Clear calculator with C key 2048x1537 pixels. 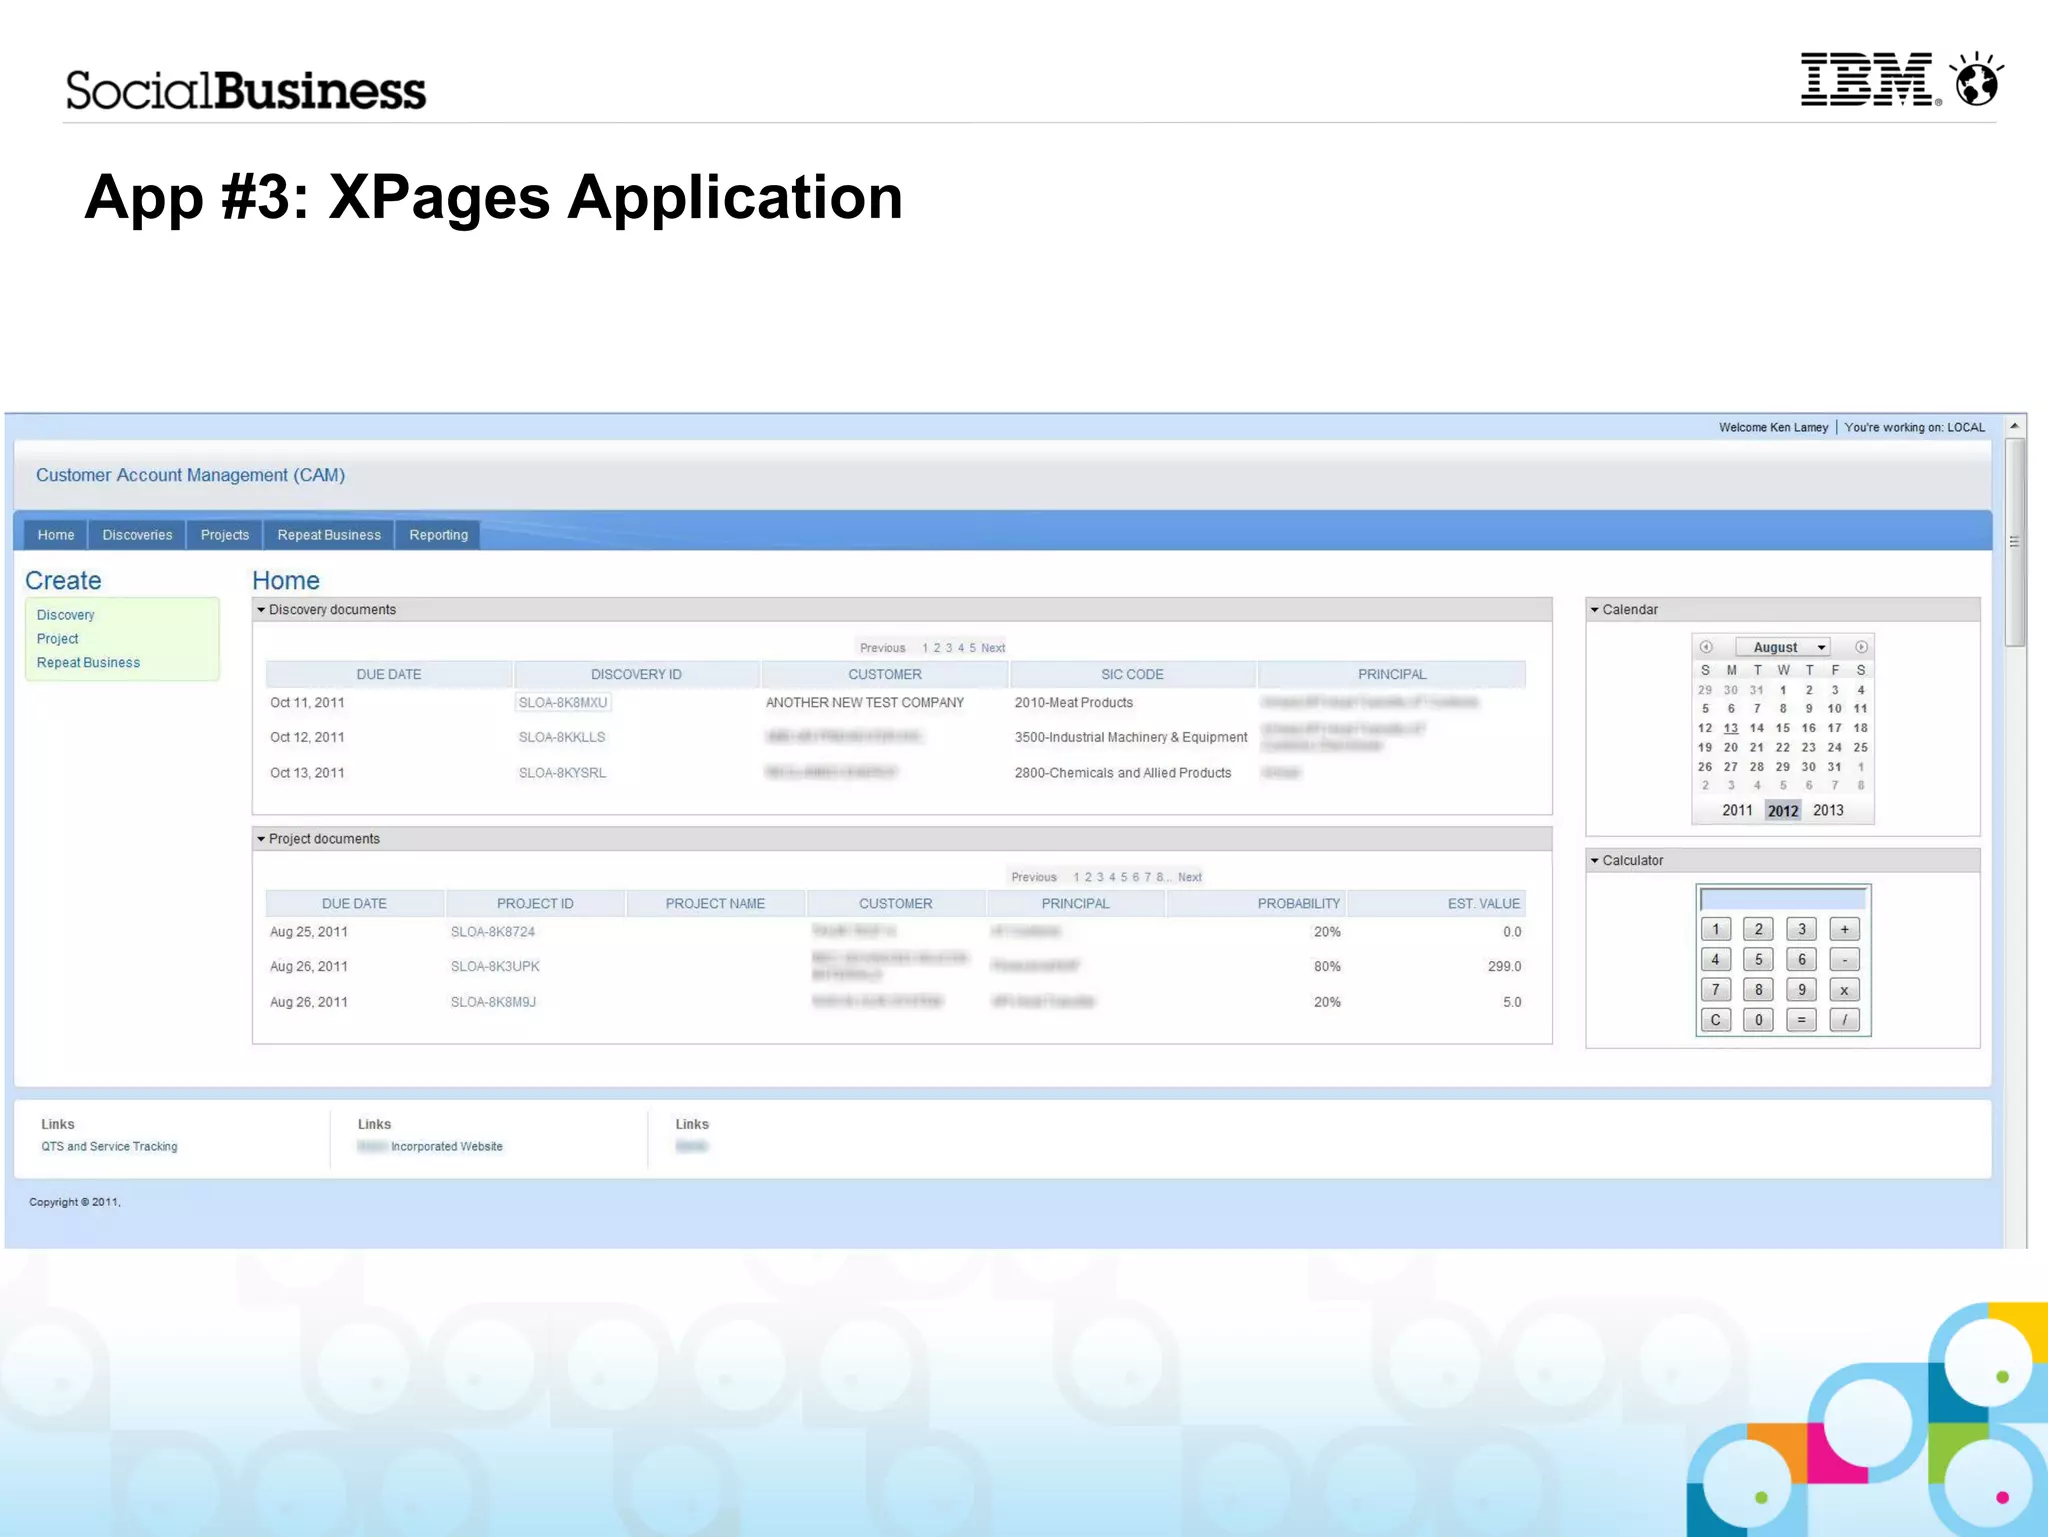coord(1715,1020)
